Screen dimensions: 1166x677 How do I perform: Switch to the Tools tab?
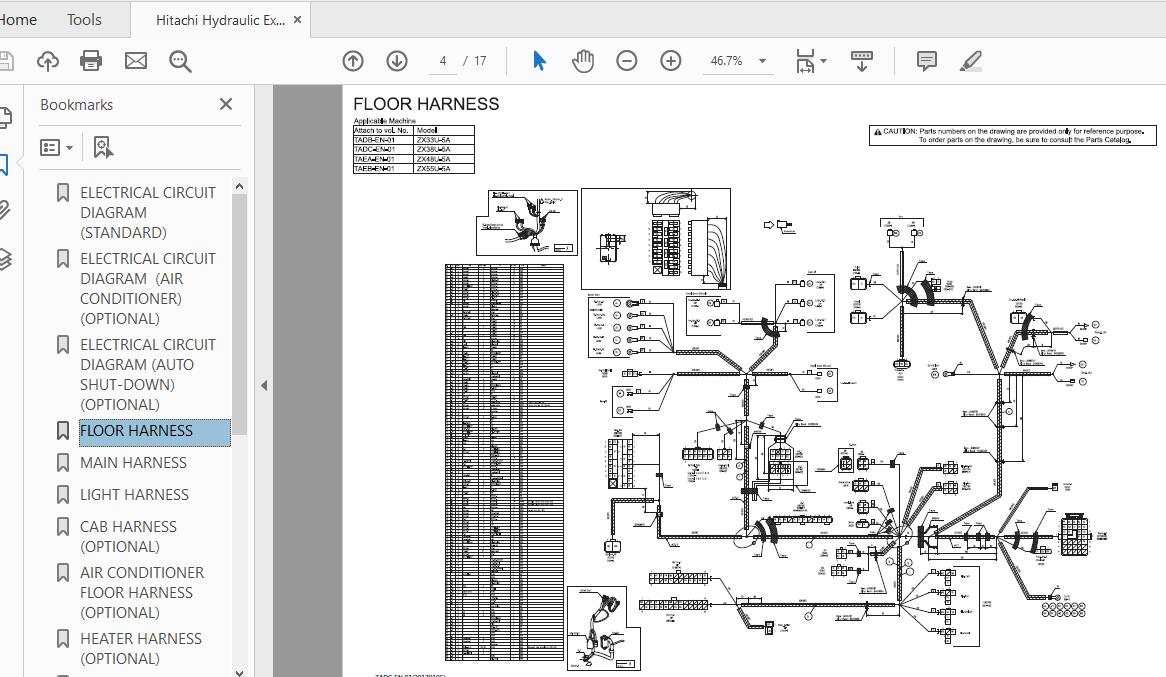click(84, 20)
